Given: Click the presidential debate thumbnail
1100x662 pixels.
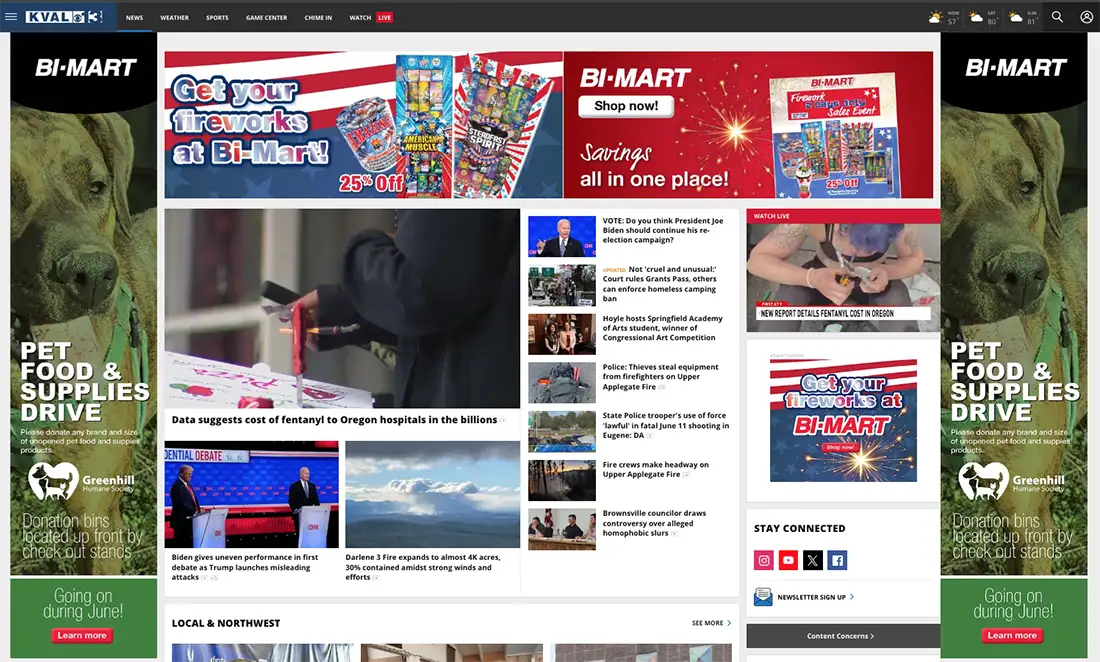Looking at the screenshot, I should pos(252,494).
